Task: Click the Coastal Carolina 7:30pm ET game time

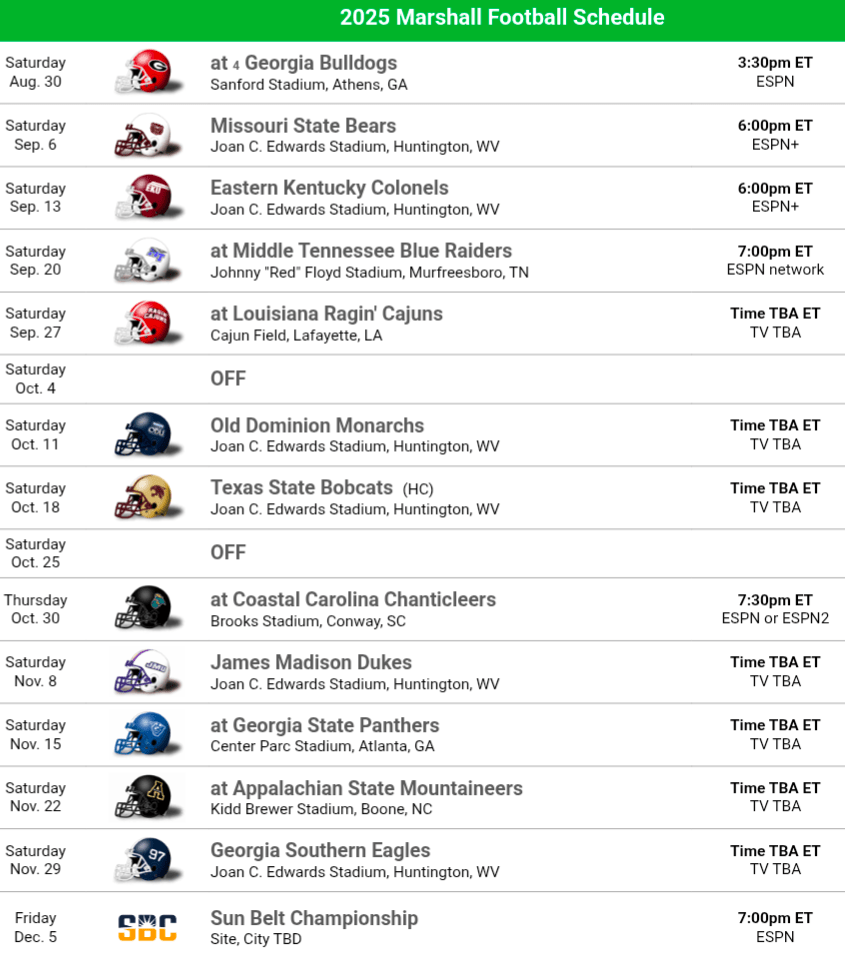Action: (x=775, y=600)
